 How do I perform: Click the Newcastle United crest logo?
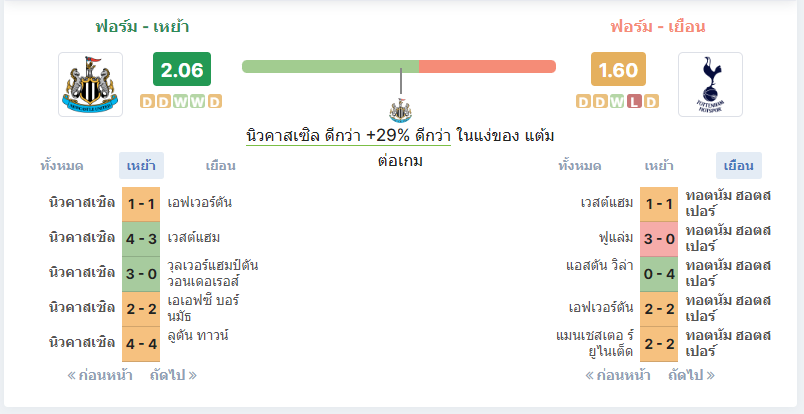click(x=90, y=85)
